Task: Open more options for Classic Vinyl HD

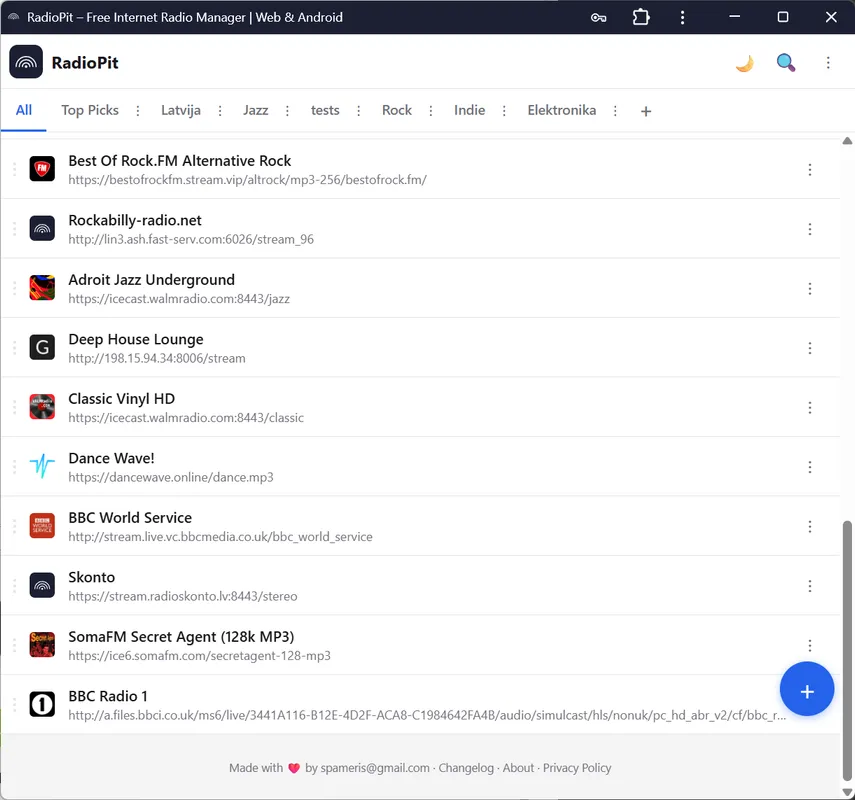Action: click(810, 407)
